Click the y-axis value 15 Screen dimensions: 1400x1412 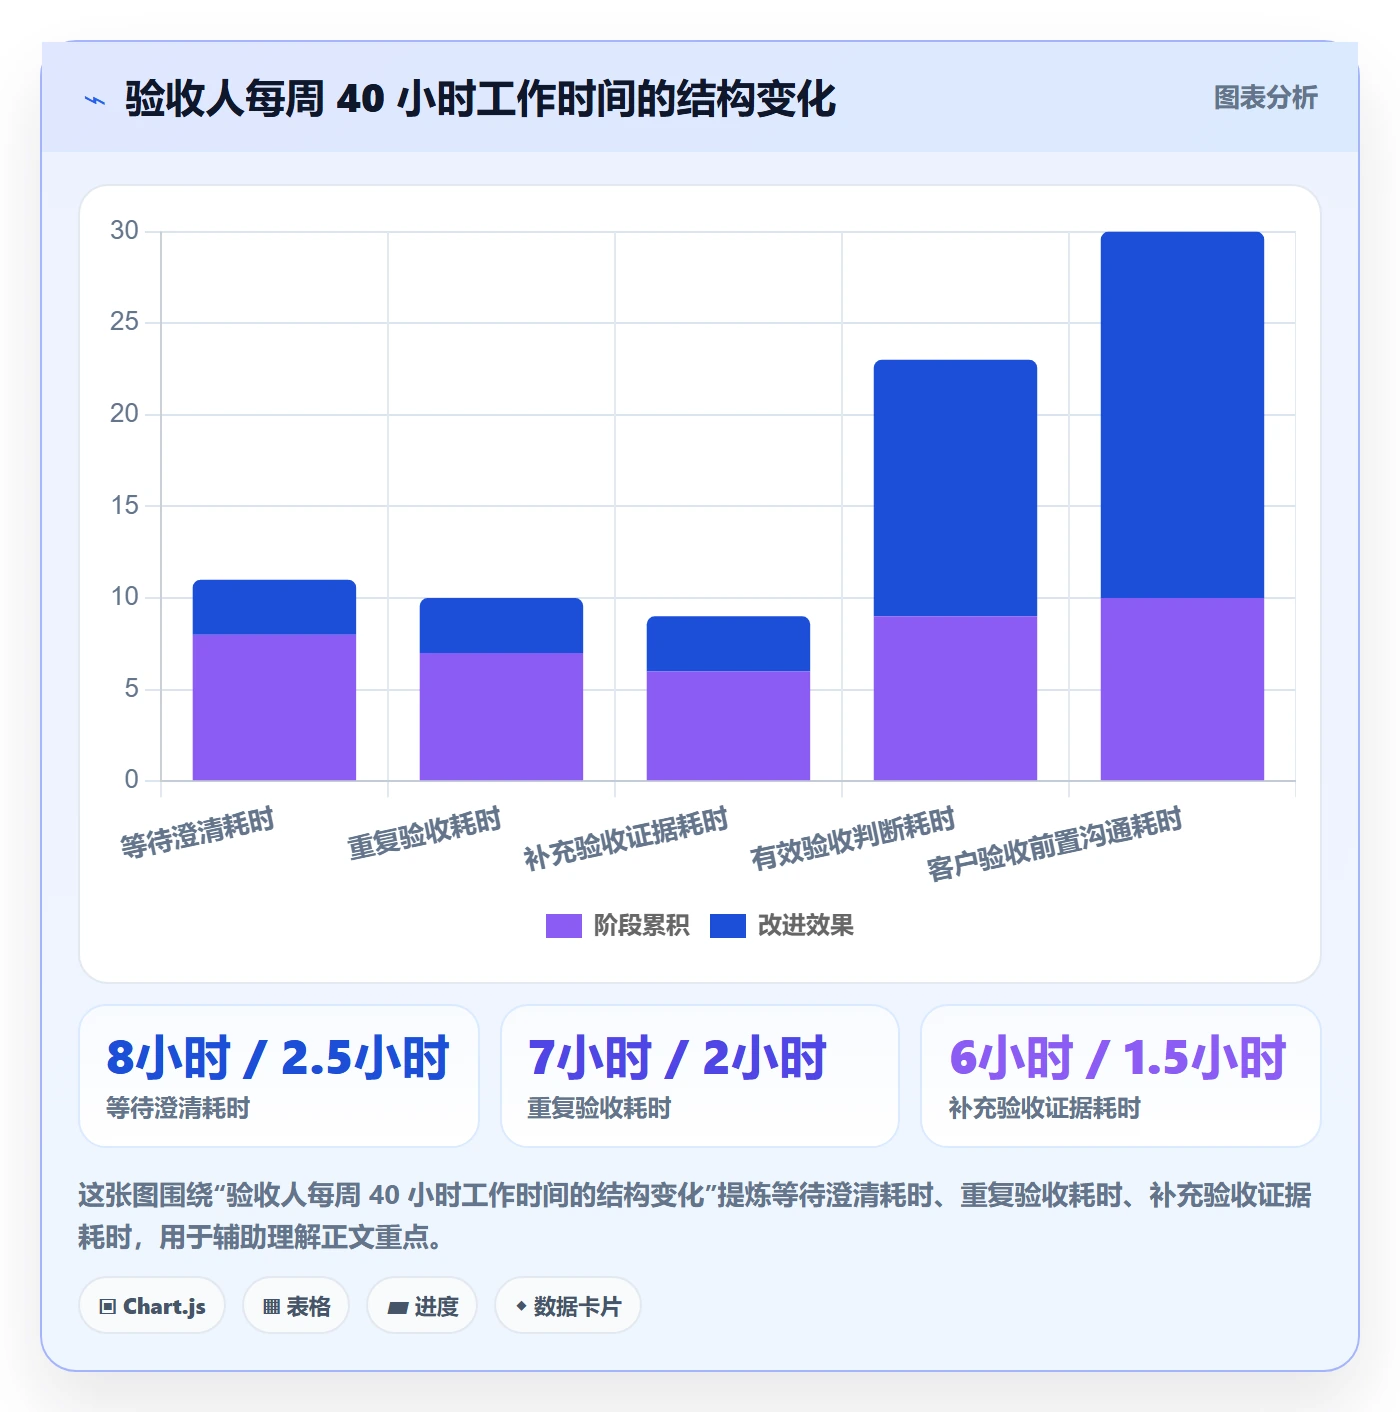(x=124, y=505)
